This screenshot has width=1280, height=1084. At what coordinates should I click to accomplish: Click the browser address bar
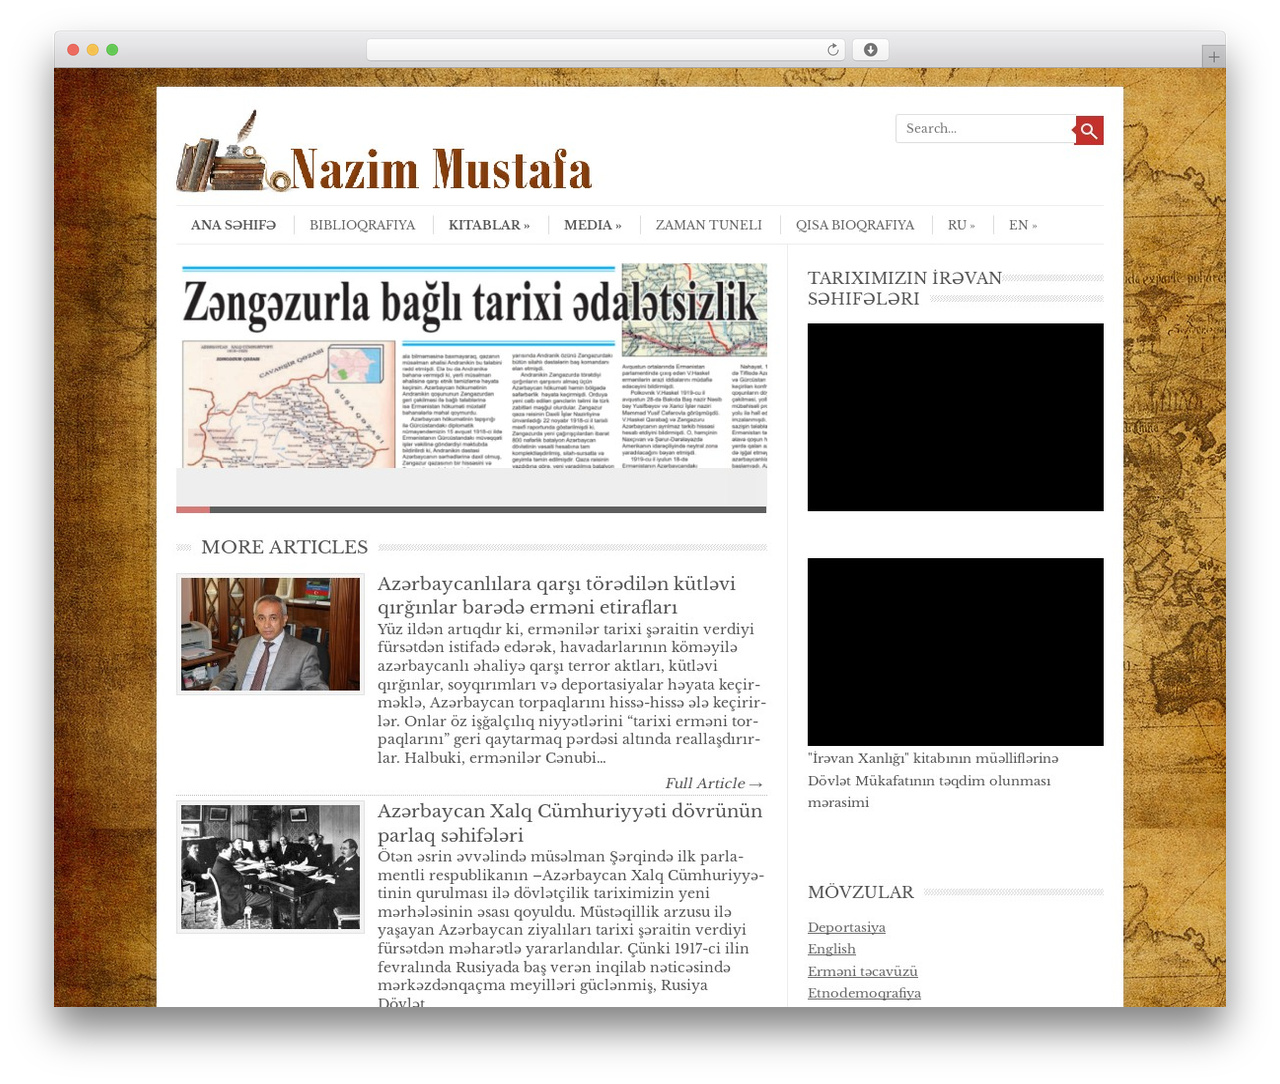[x=606, y=50]
